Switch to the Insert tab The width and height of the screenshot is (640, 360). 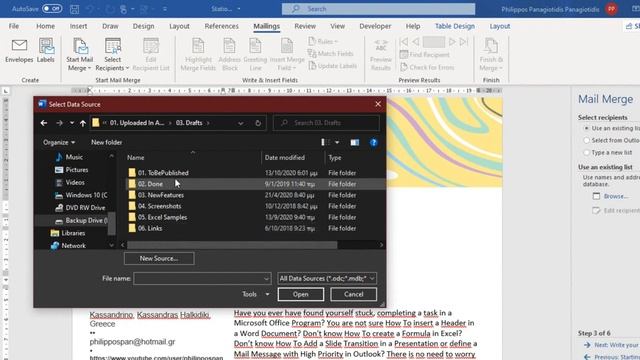78,26
